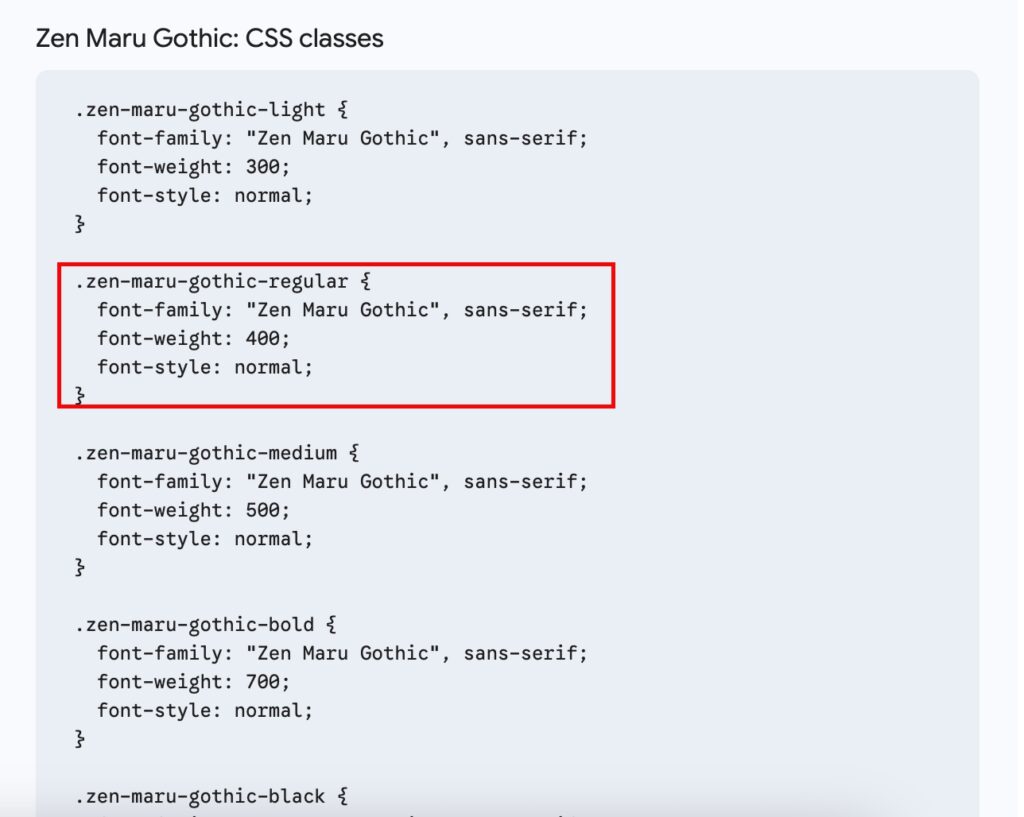Click the .zen-maru-gothic-medium selector line

217,453
